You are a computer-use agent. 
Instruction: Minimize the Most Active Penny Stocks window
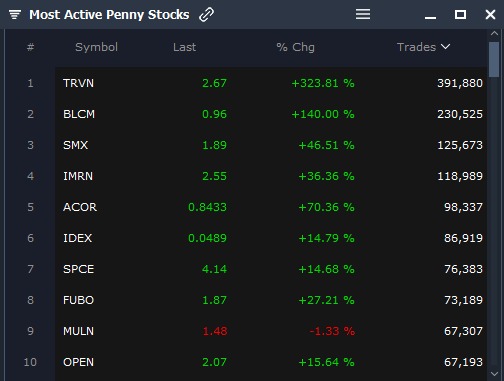click(x=430, y=17)
